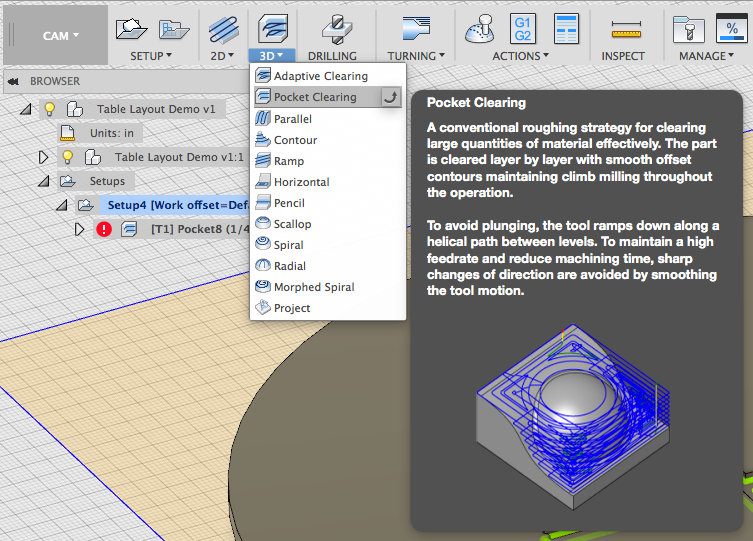Select Setup4 in the browser tree

click(x=178, y=205)
